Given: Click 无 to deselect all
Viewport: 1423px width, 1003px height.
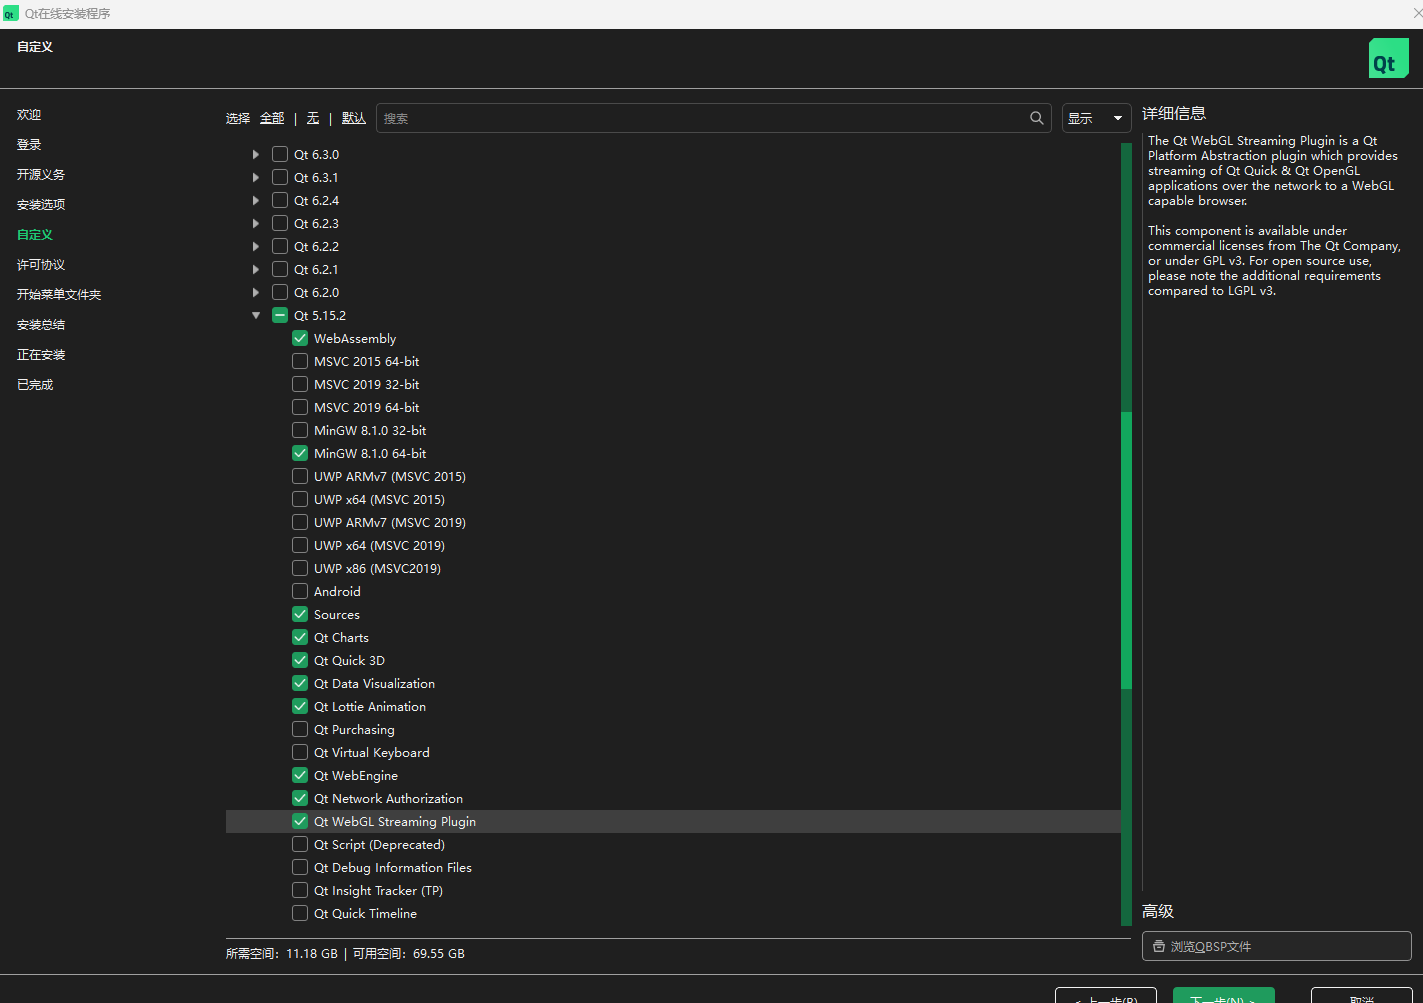Looking at the screenshot, I should pyautogui.click(x=313, y=118).
